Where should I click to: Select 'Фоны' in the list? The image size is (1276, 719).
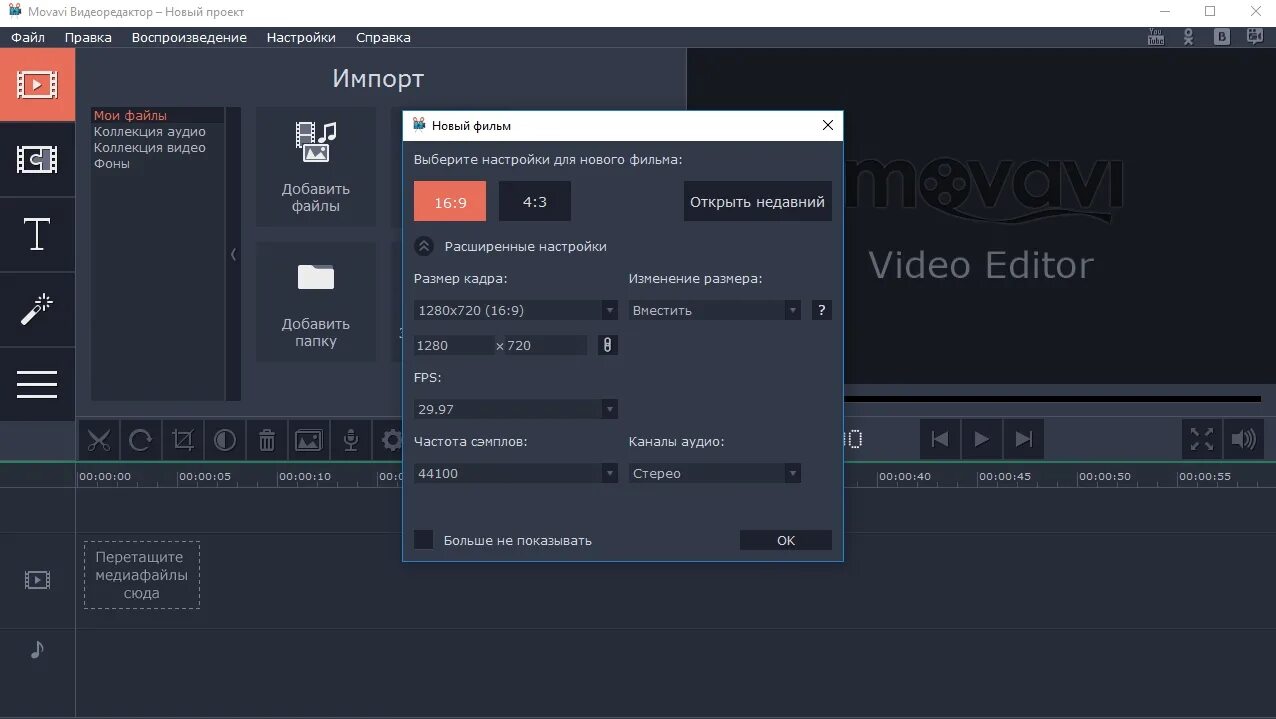click(158, 163)
